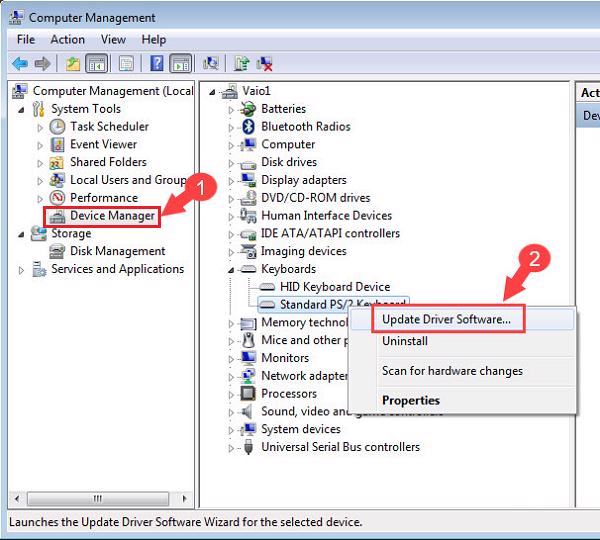Choose Update Driver Software from context menu
Image resolution: width=600 pixels, height=540 pixels.
(462, 319)
